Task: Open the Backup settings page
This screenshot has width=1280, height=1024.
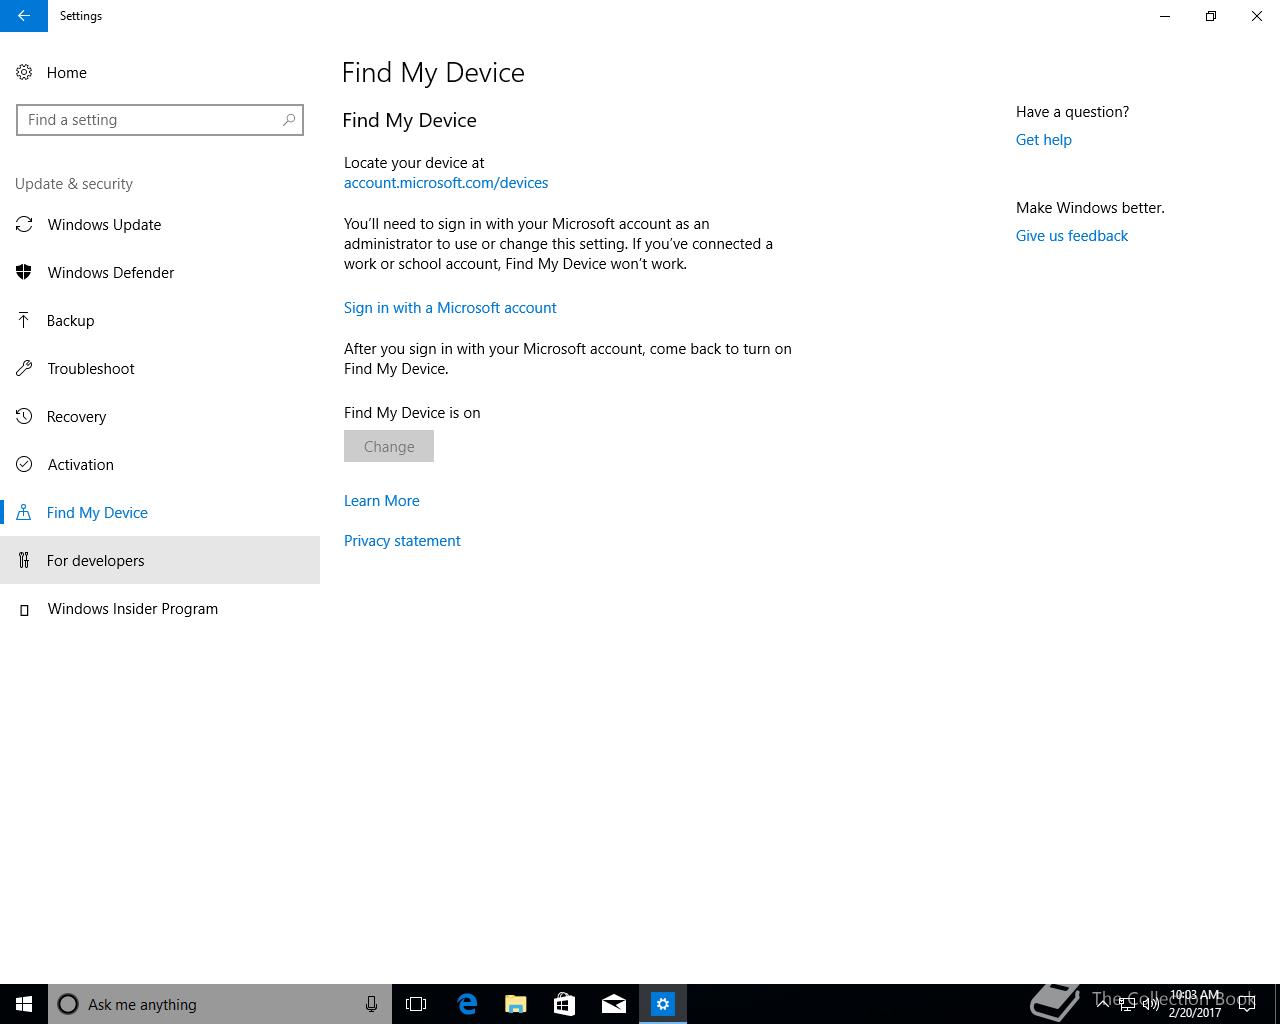Action: [x=160, y=320]
